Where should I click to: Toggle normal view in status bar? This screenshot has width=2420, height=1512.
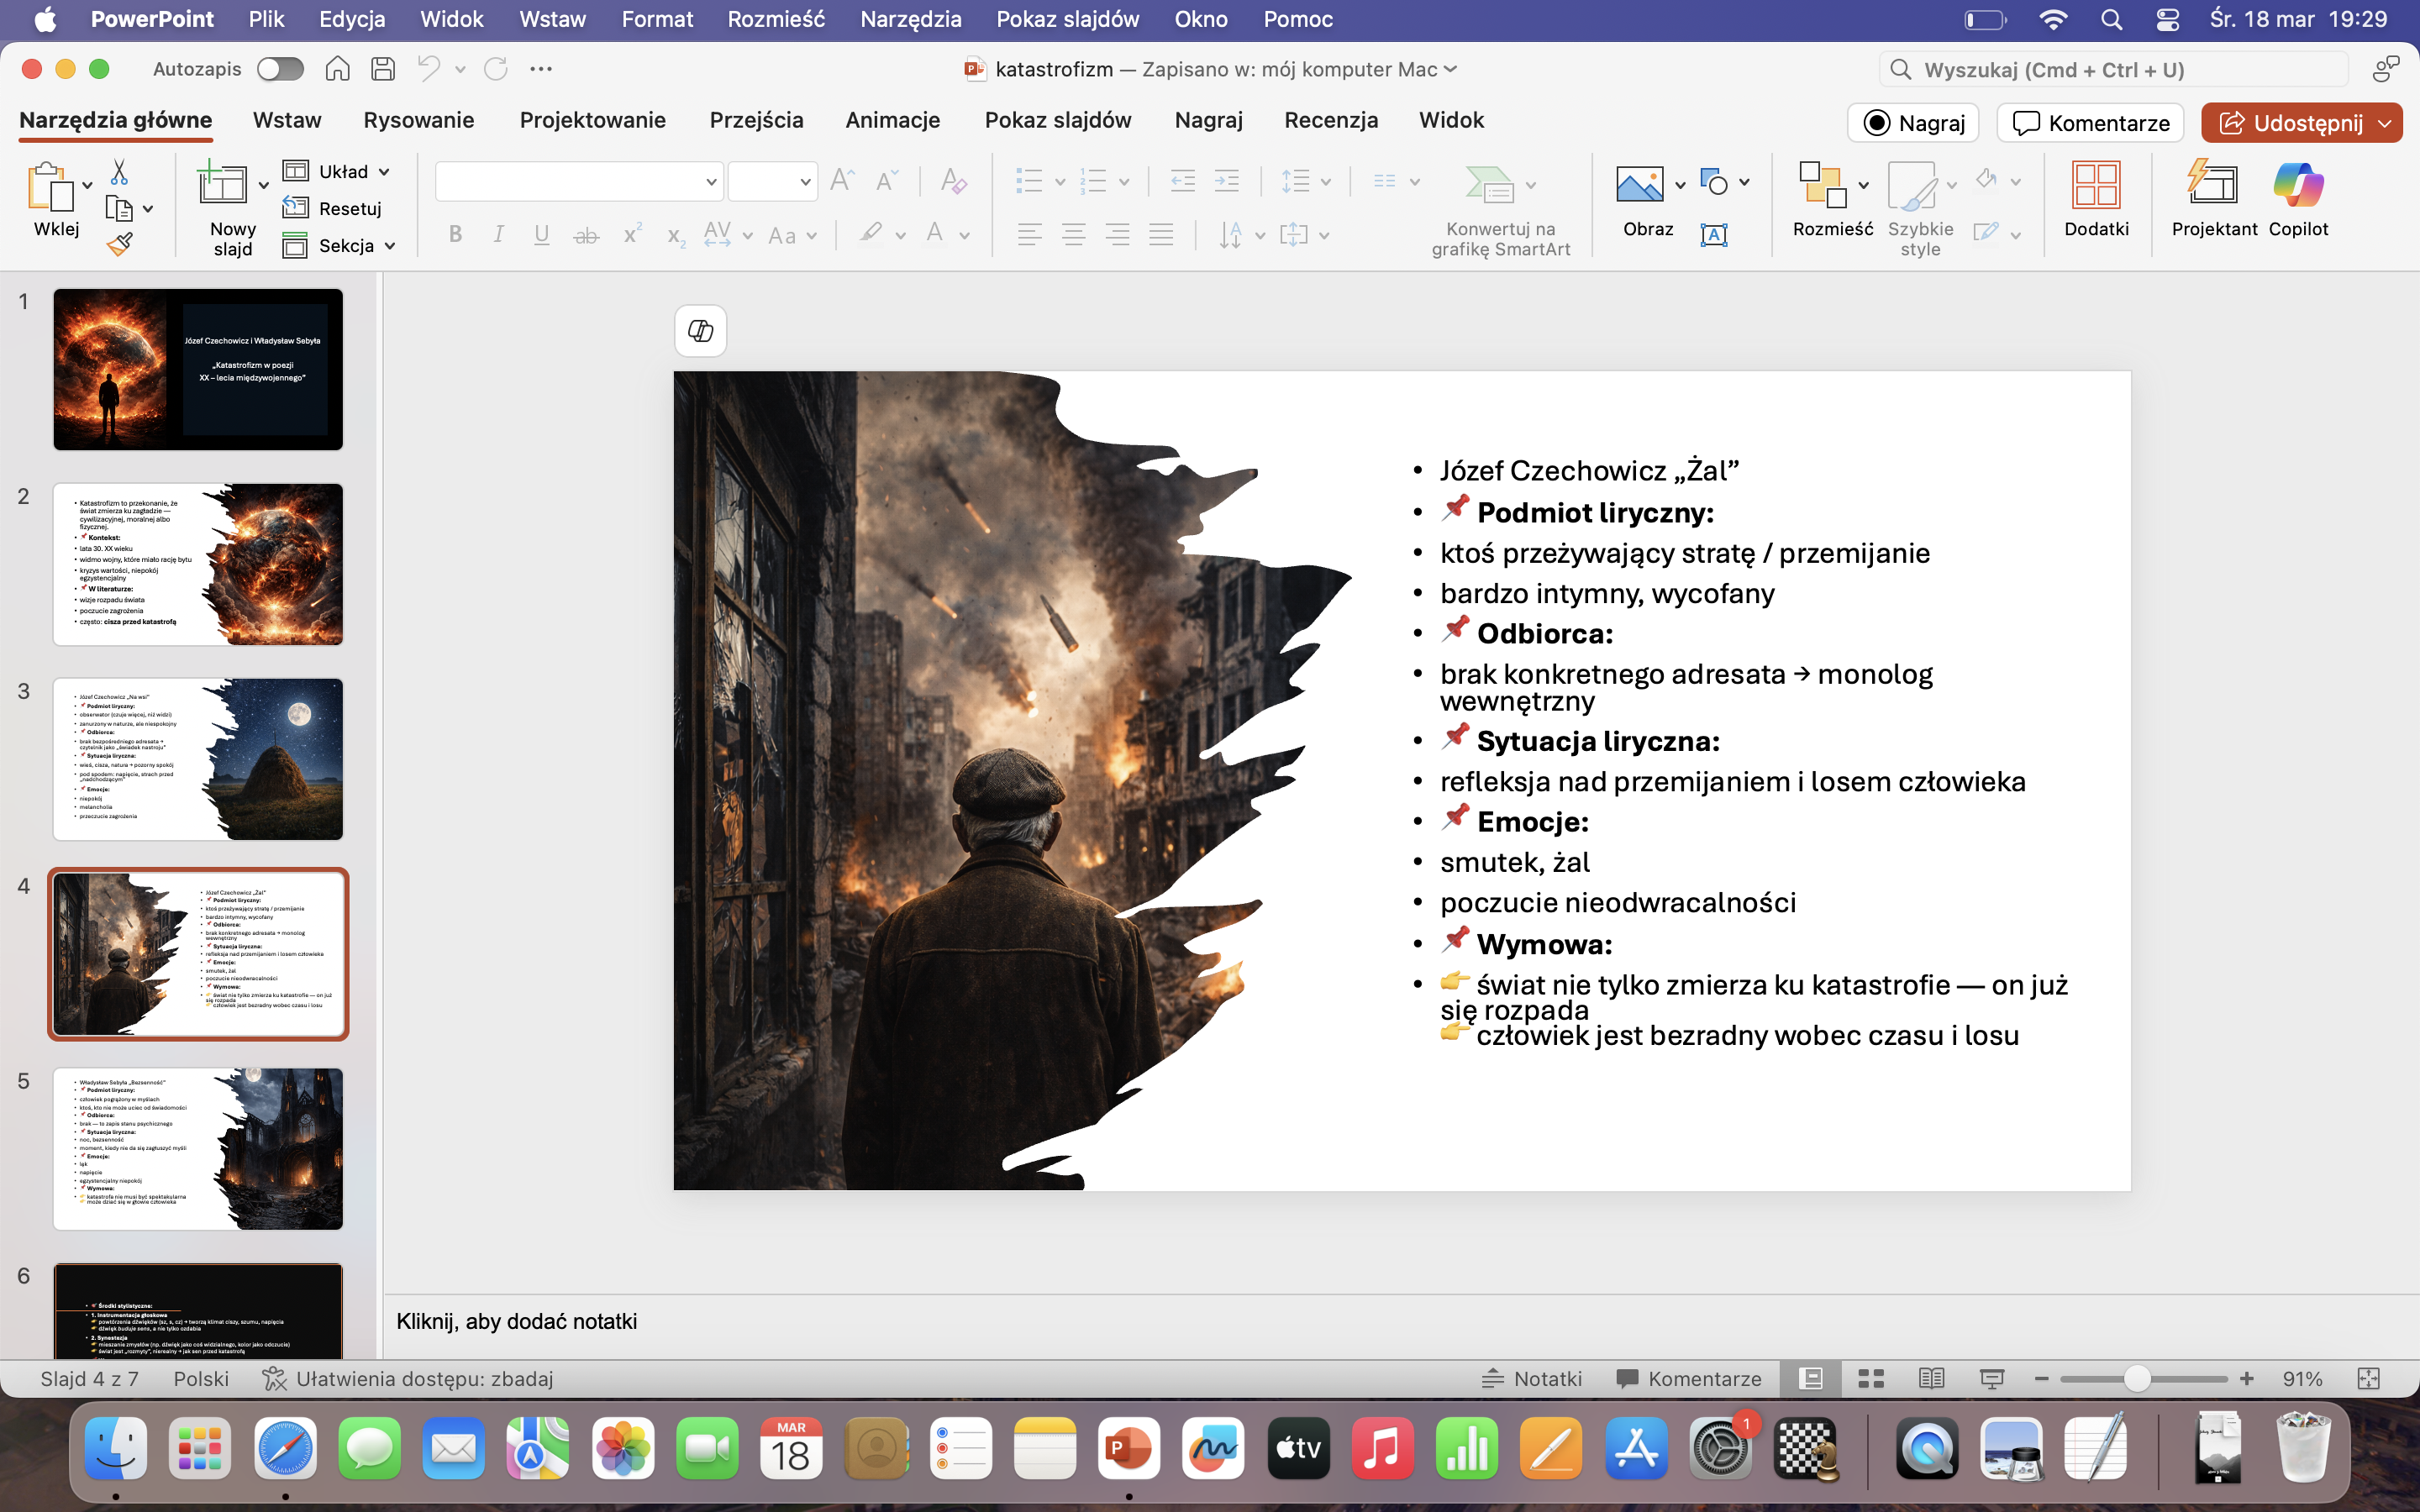click(1811, 1379)
